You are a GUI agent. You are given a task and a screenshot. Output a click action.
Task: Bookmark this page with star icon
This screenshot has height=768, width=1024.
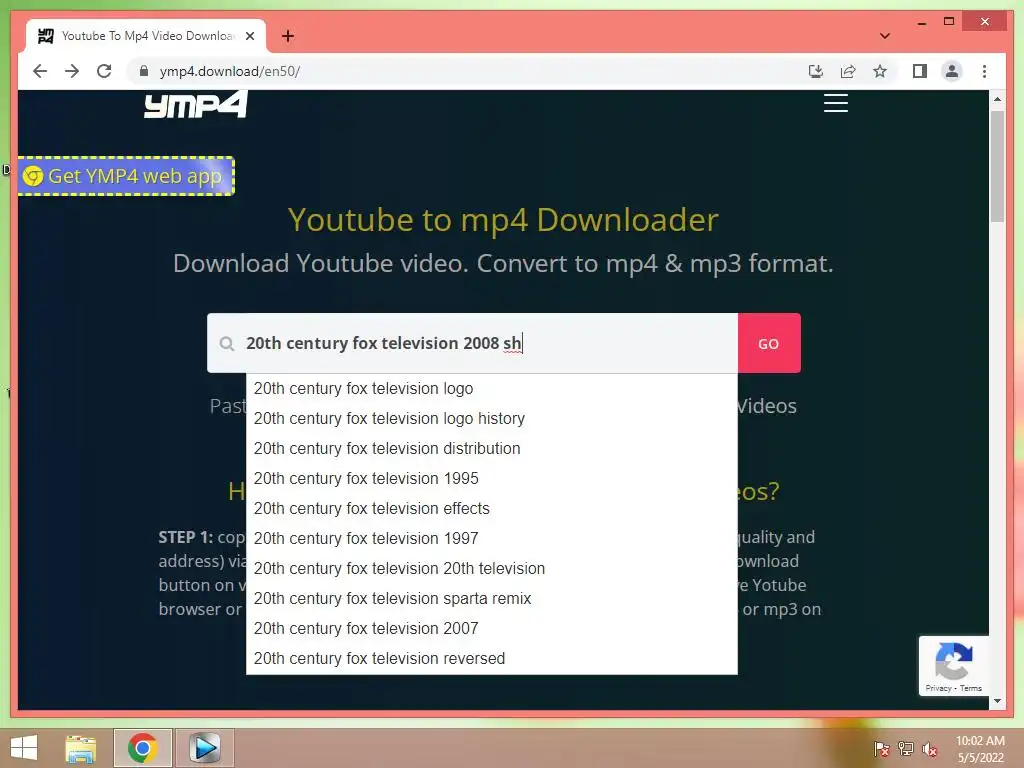coord(880,71)
